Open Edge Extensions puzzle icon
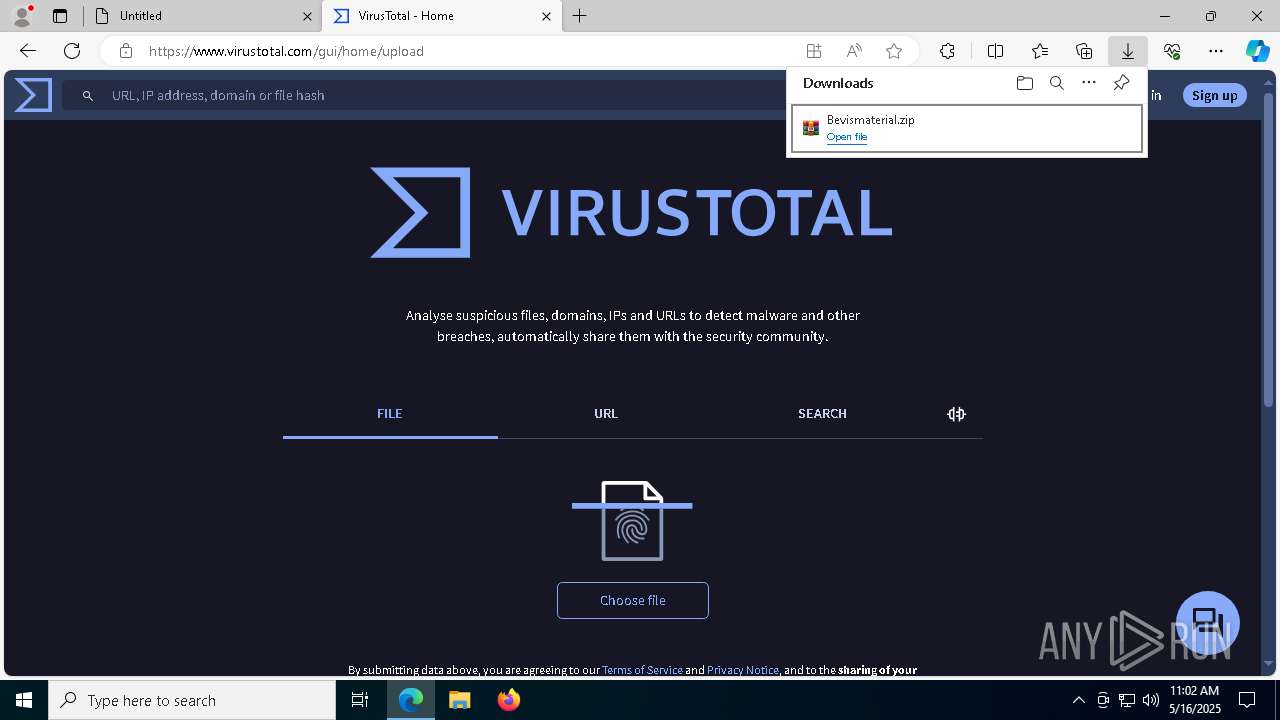 pyautogui.click(x=947, y=51)
